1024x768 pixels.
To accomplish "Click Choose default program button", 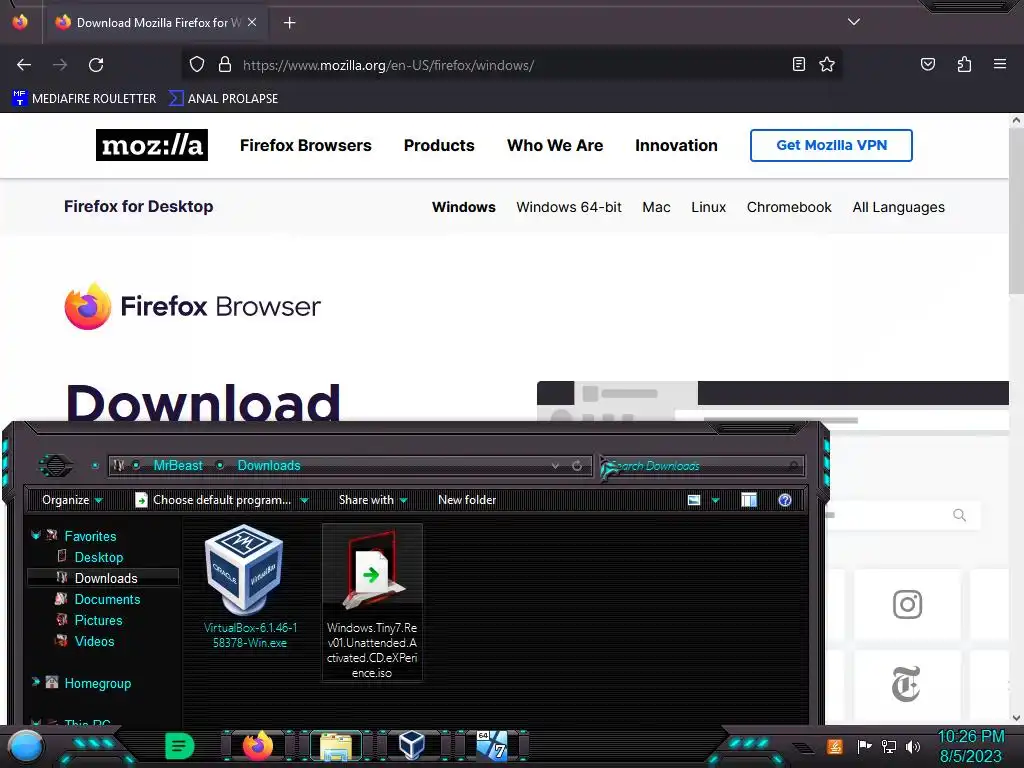I will point(214,500).
